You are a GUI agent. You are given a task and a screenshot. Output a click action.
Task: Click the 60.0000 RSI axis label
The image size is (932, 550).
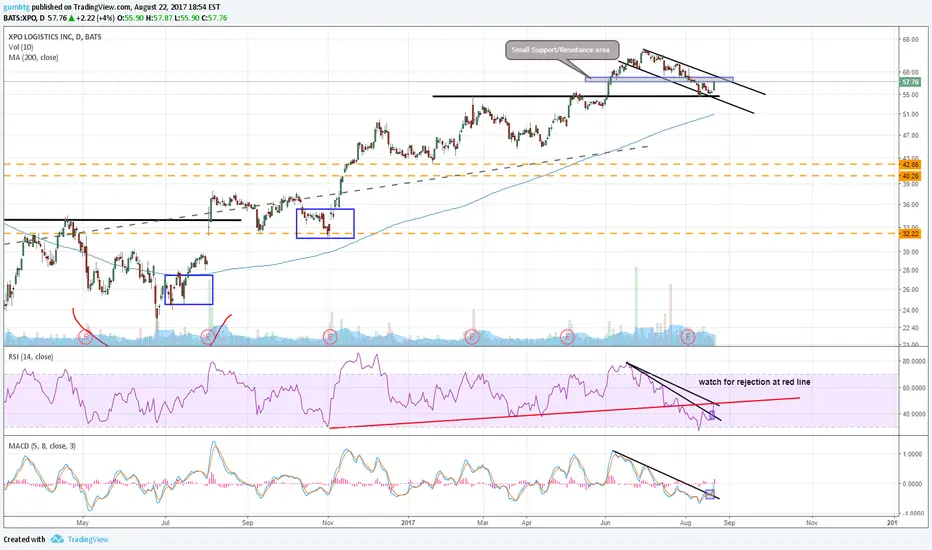pyautogui.click(x=912, y=388)
